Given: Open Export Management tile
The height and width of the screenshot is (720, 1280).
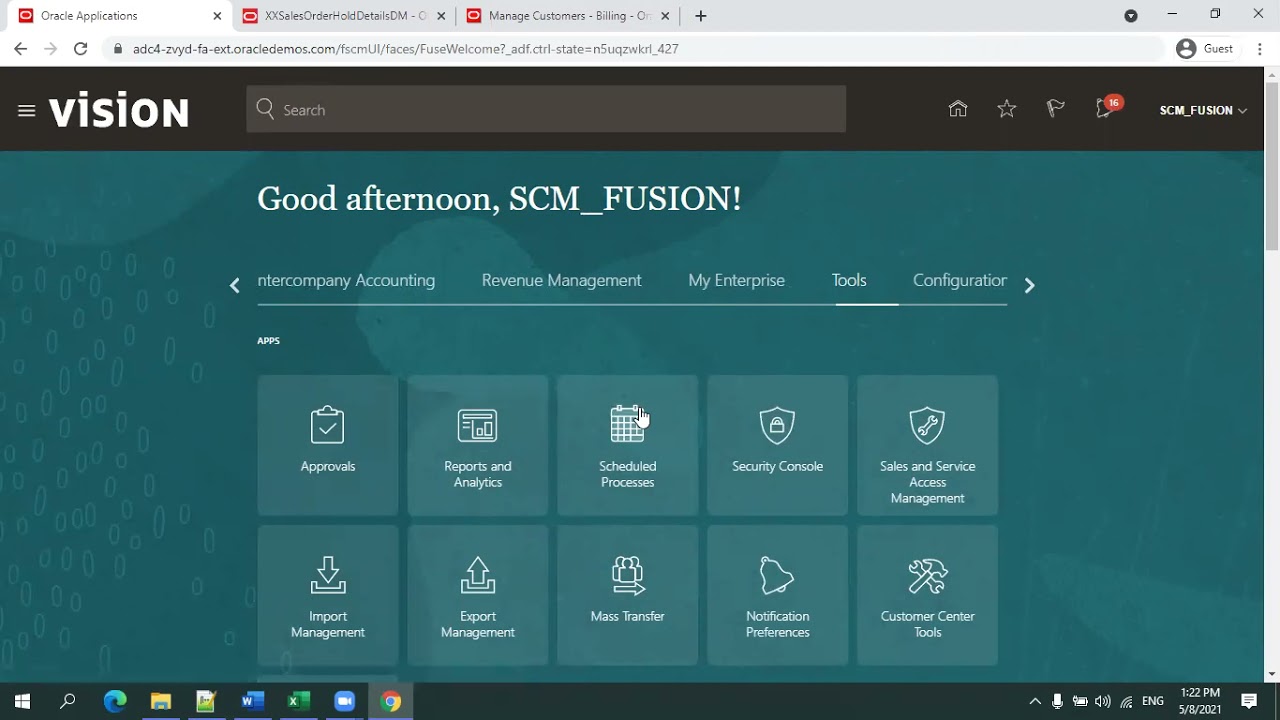Looking at the screenshot, I should 478,595.
